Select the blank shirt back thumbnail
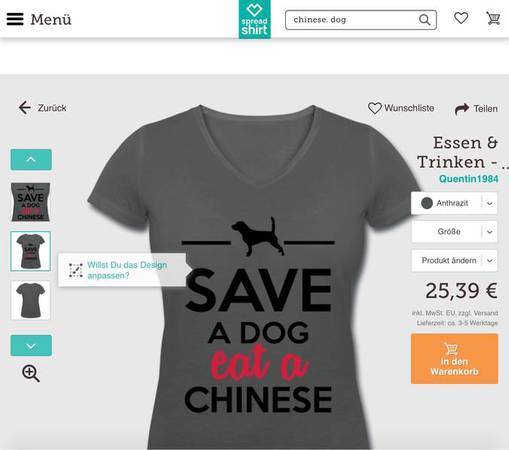The height and width of the screenshot is (450, 509). click(31, 300)
